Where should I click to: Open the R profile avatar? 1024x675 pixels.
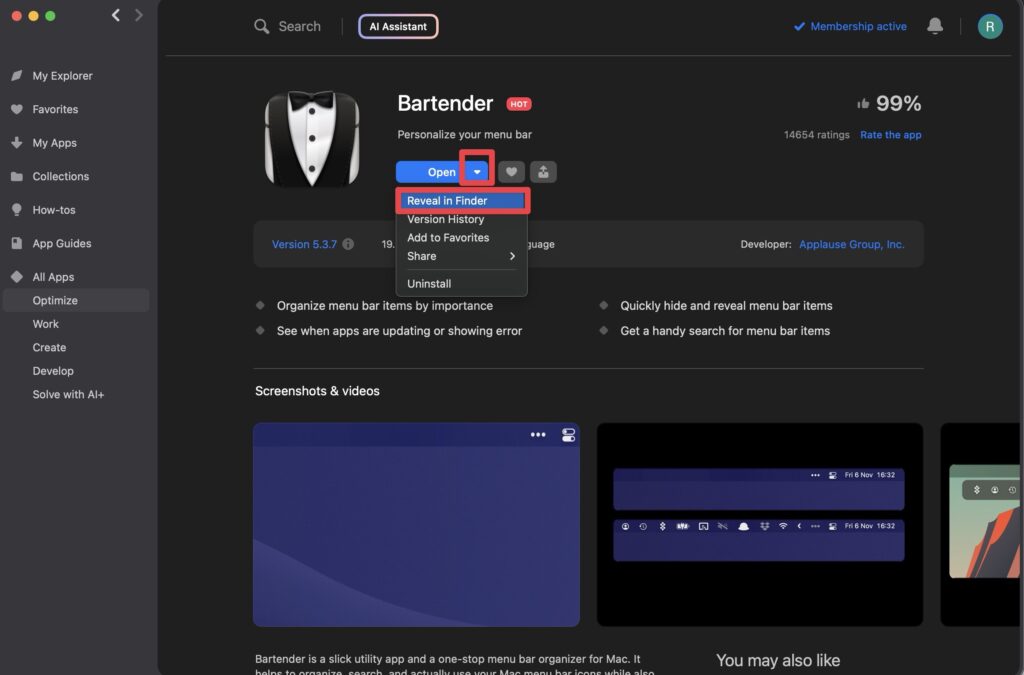pyautogui.click(x=989, y=26)
